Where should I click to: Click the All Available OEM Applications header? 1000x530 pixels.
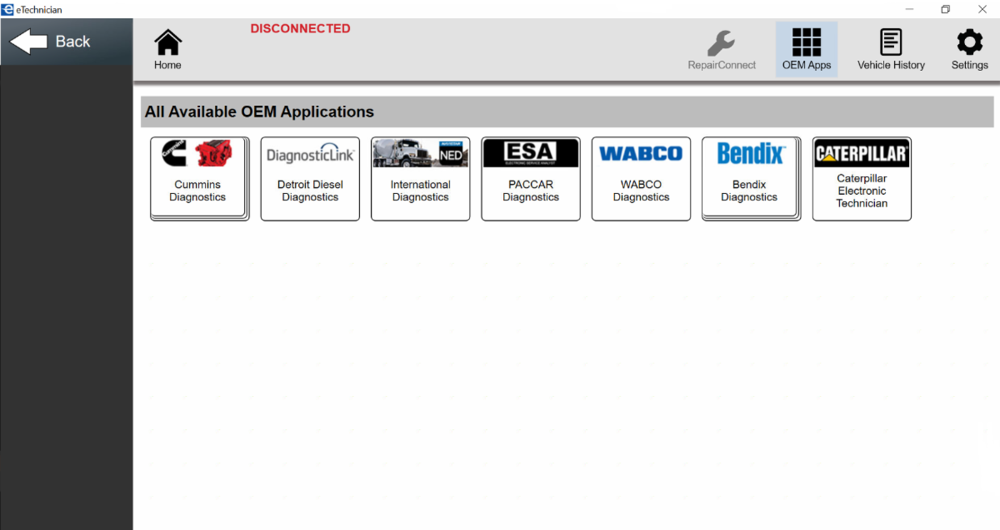click(567, 112)
